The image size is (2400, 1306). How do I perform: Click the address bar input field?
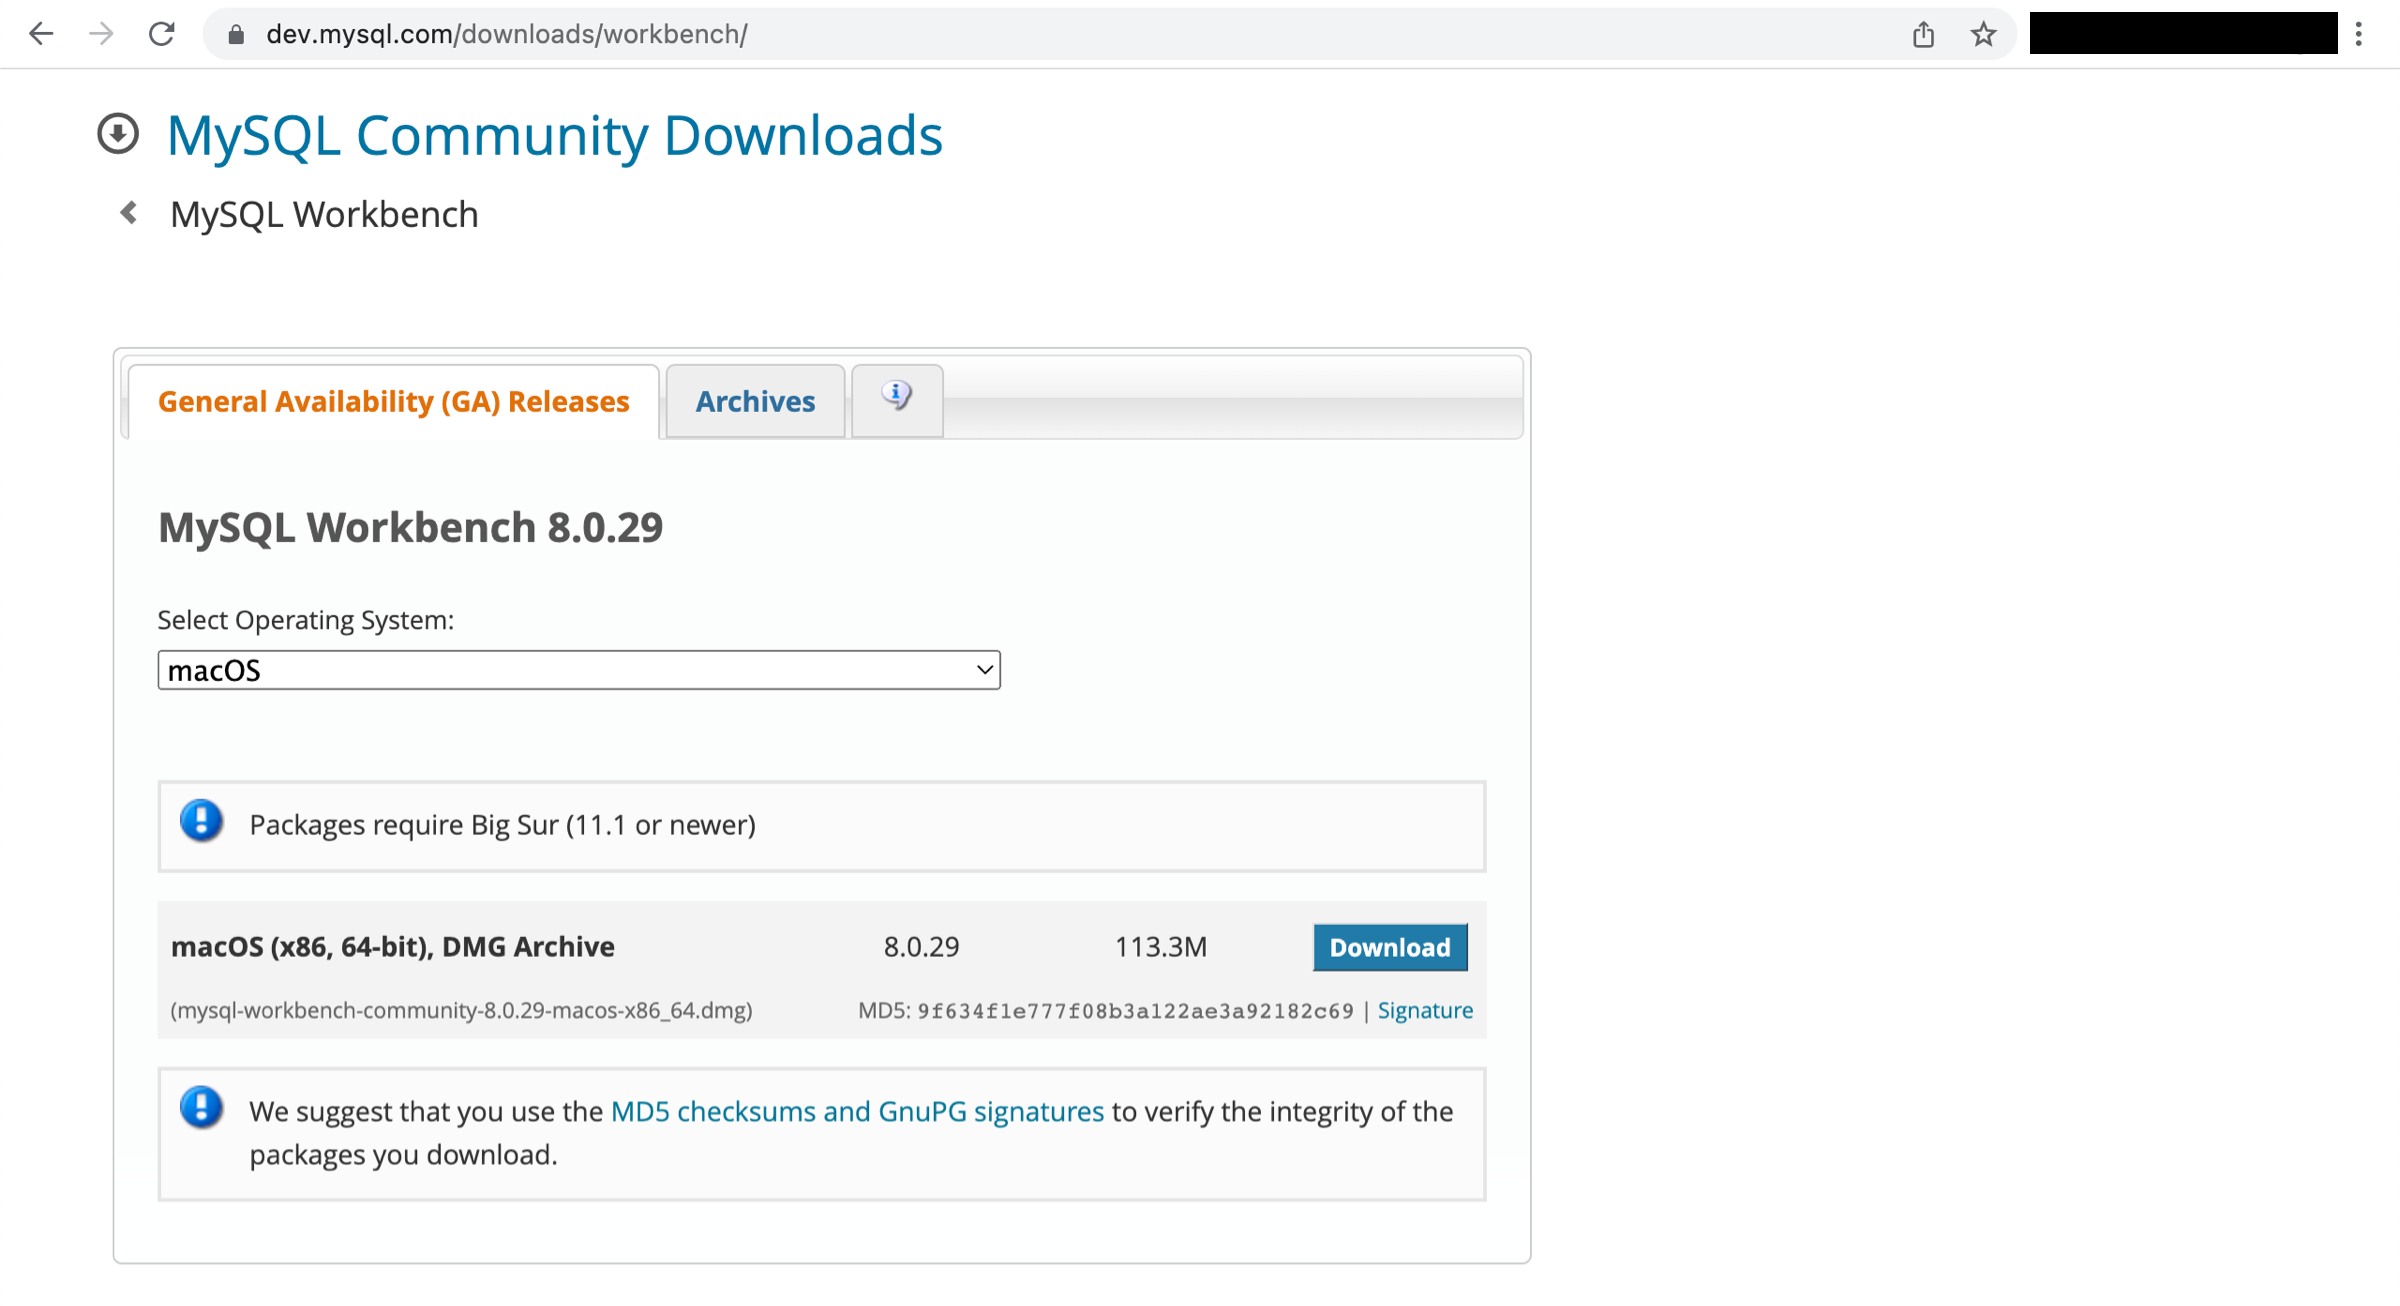(1063, 34)
